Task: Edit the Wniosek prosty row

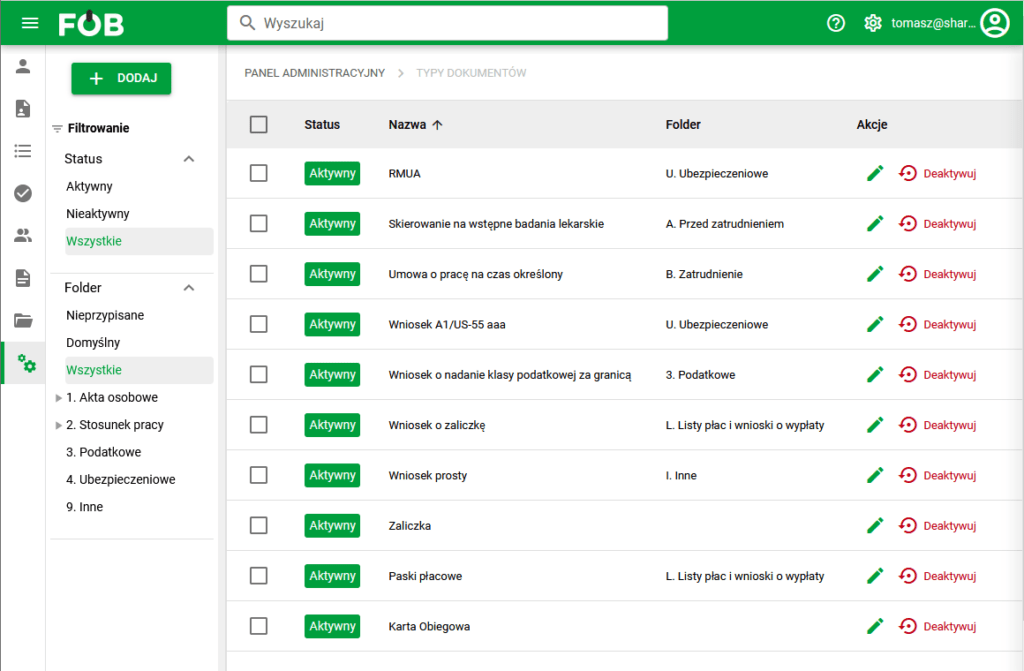Action: (875, 475)
